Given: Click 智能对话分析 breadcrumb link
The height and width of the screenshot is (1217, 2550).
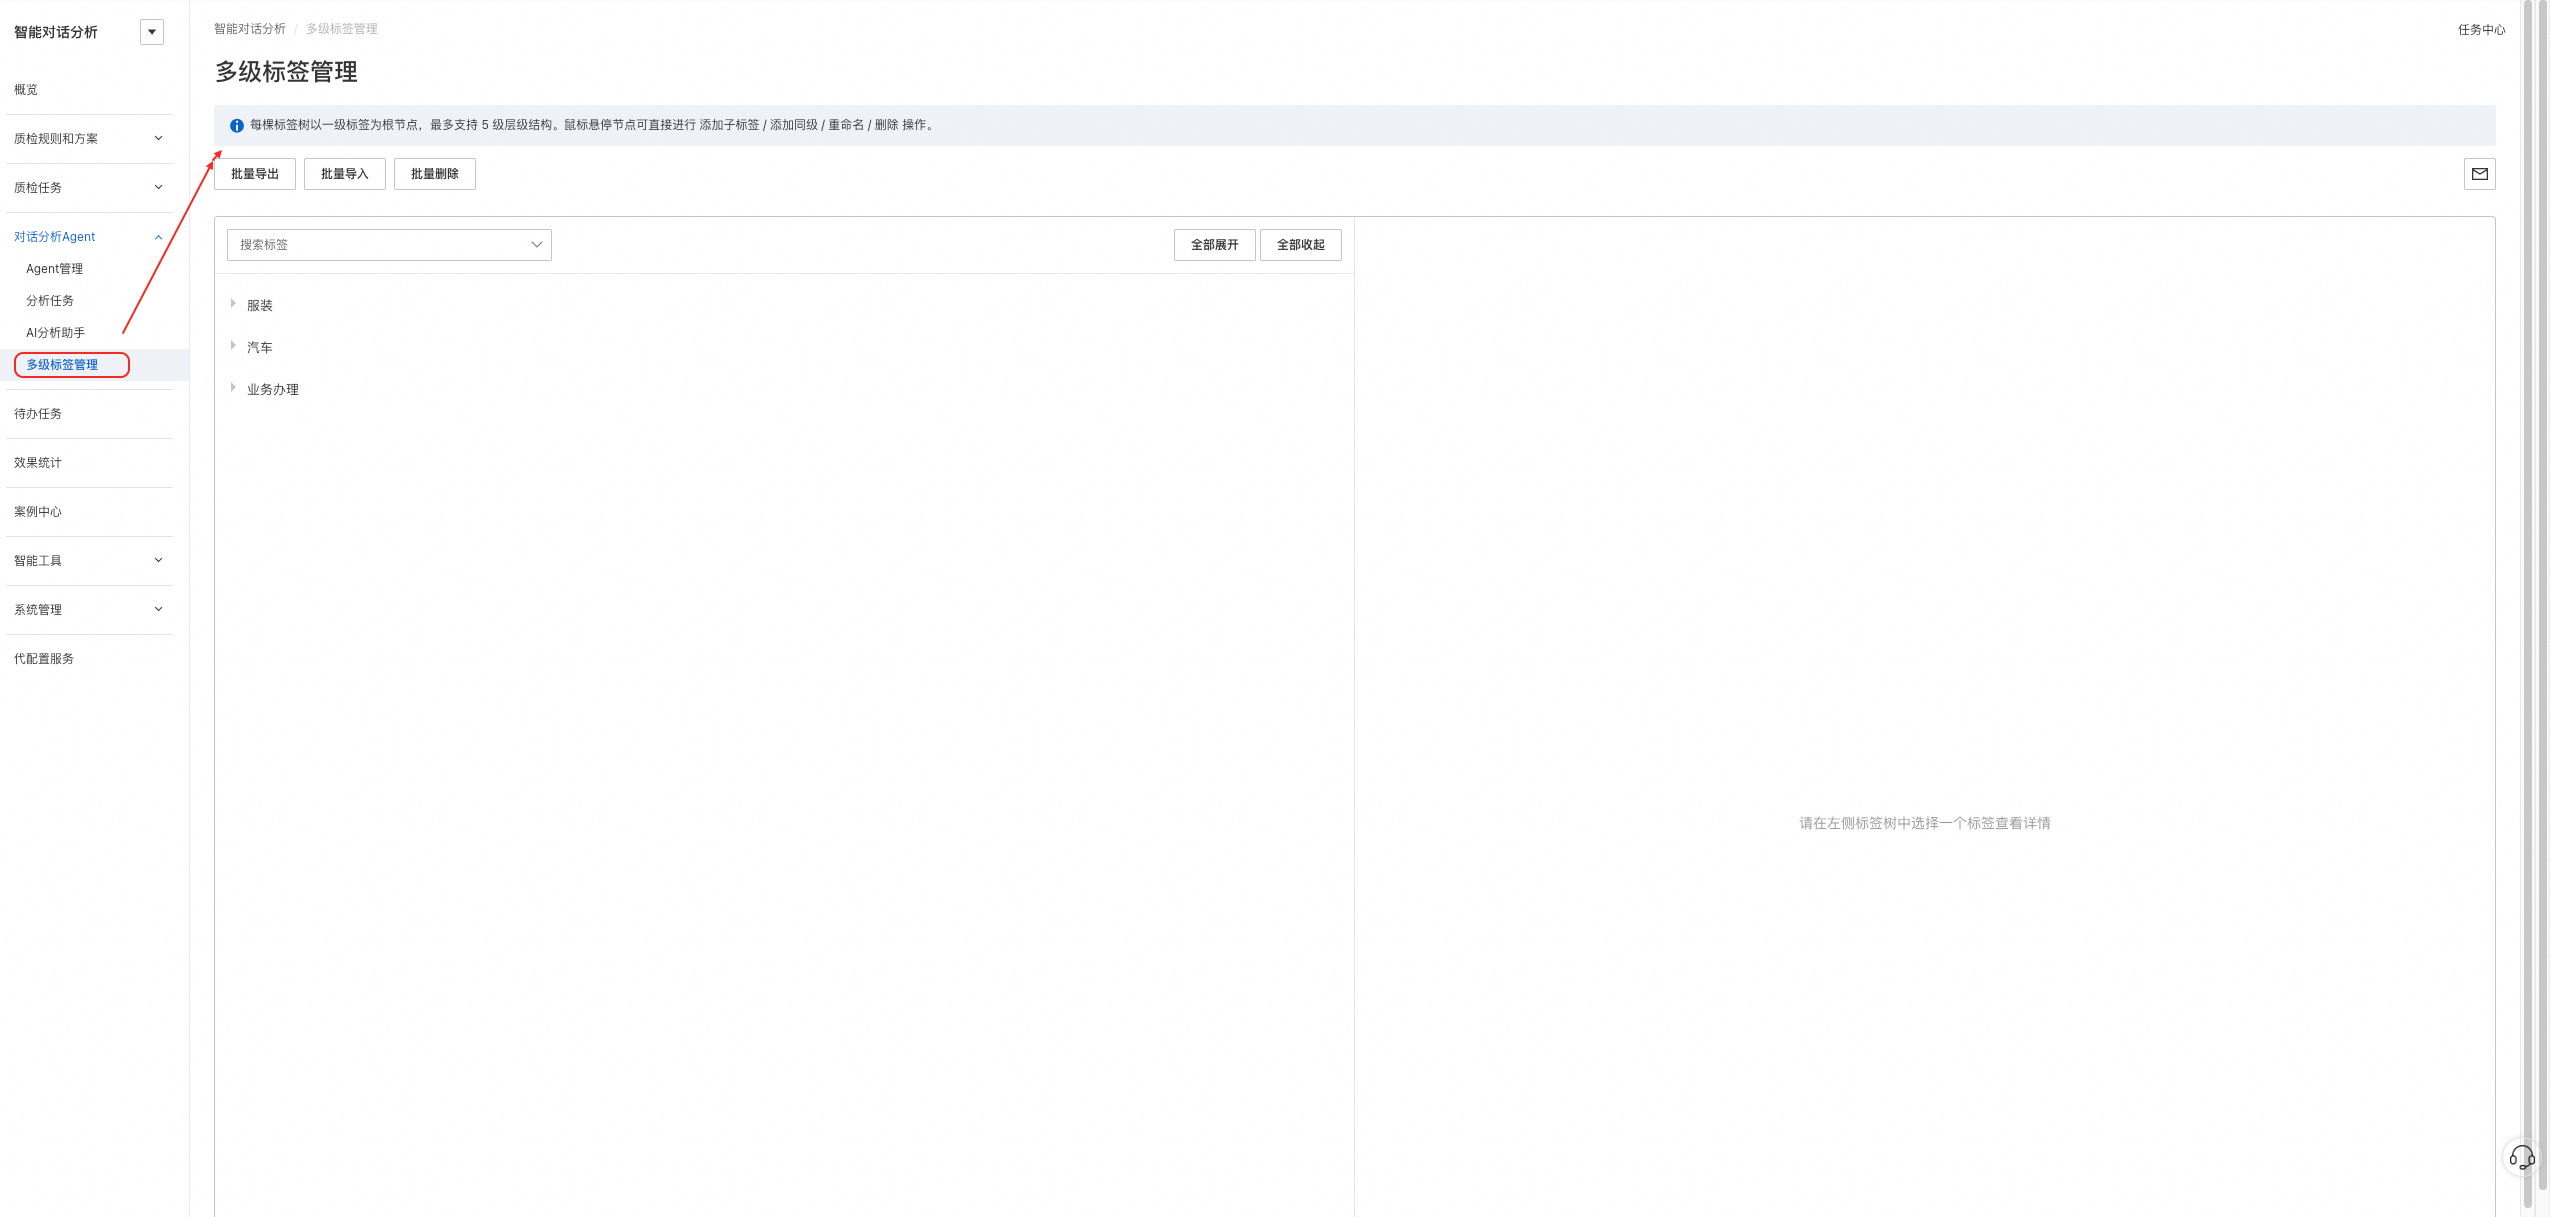Looking at the screenshot, I should tap(250, 29).
